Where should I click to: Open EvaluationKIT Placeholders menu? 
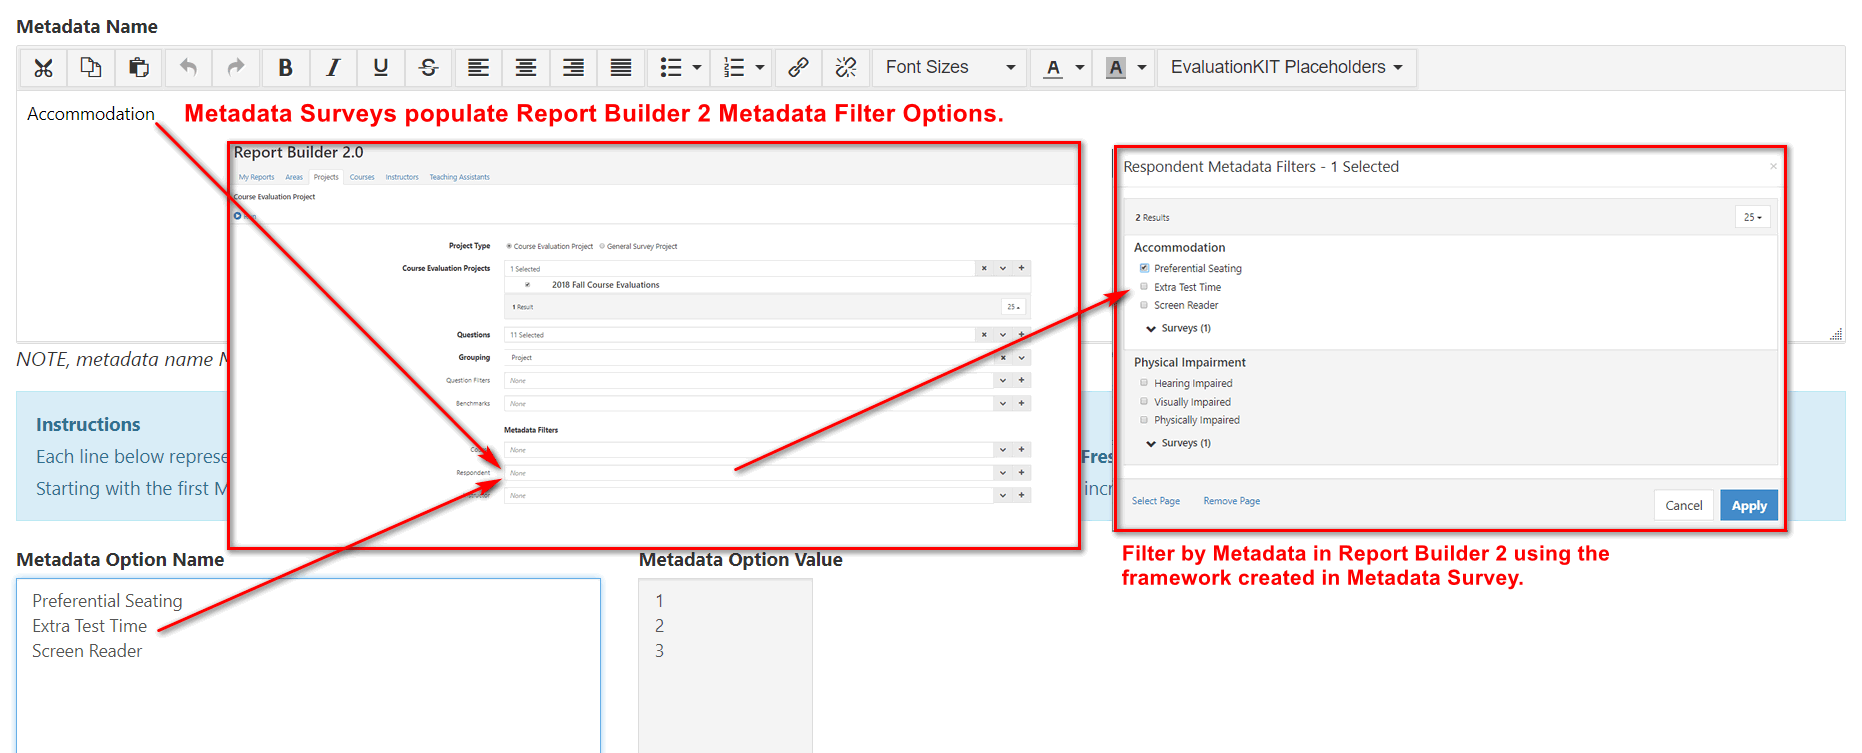(x=1286, y=68)
